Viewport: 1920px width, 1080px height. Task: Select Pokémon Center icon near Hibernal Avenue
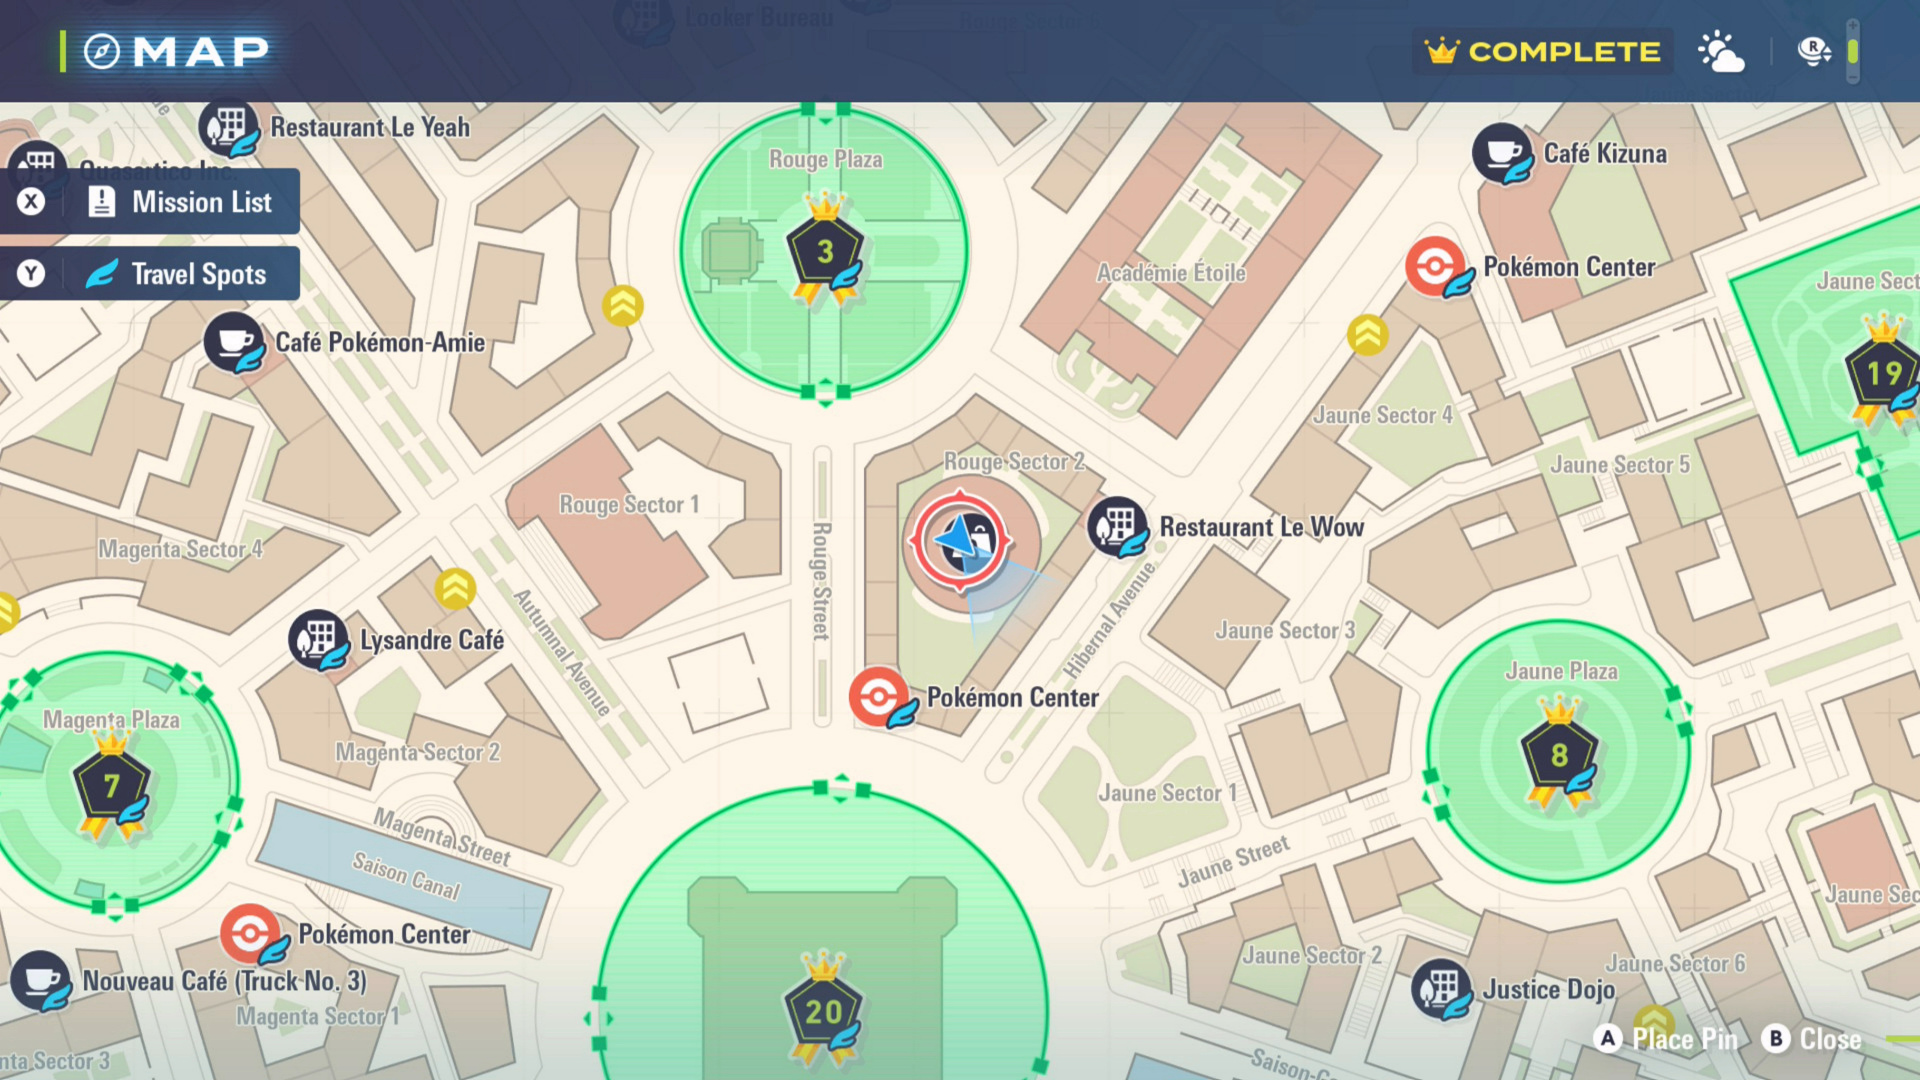pyautogui.click(x=879, y=696)
